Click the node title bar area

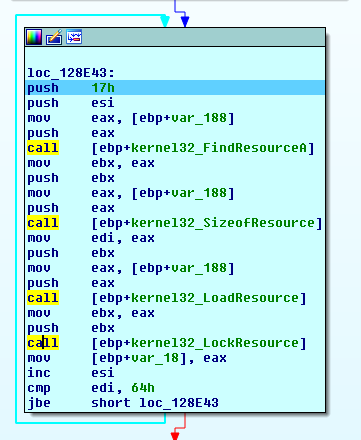tap(203, 37)
